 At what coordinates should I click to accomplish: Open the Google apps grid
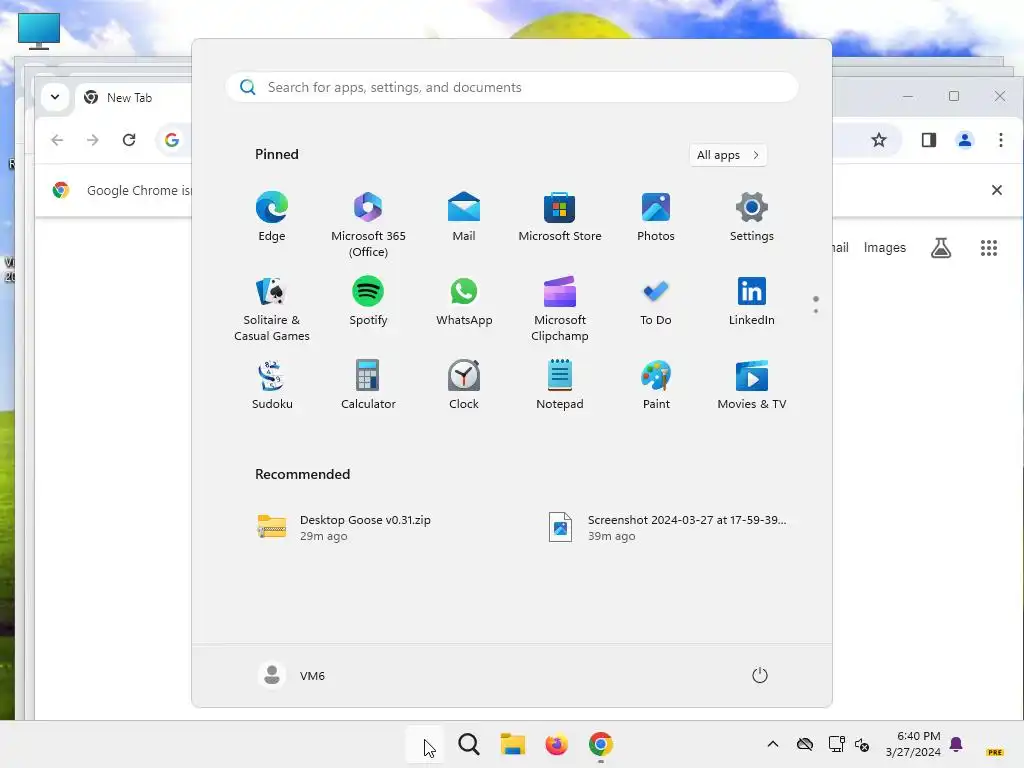click(x=989, y=248)
